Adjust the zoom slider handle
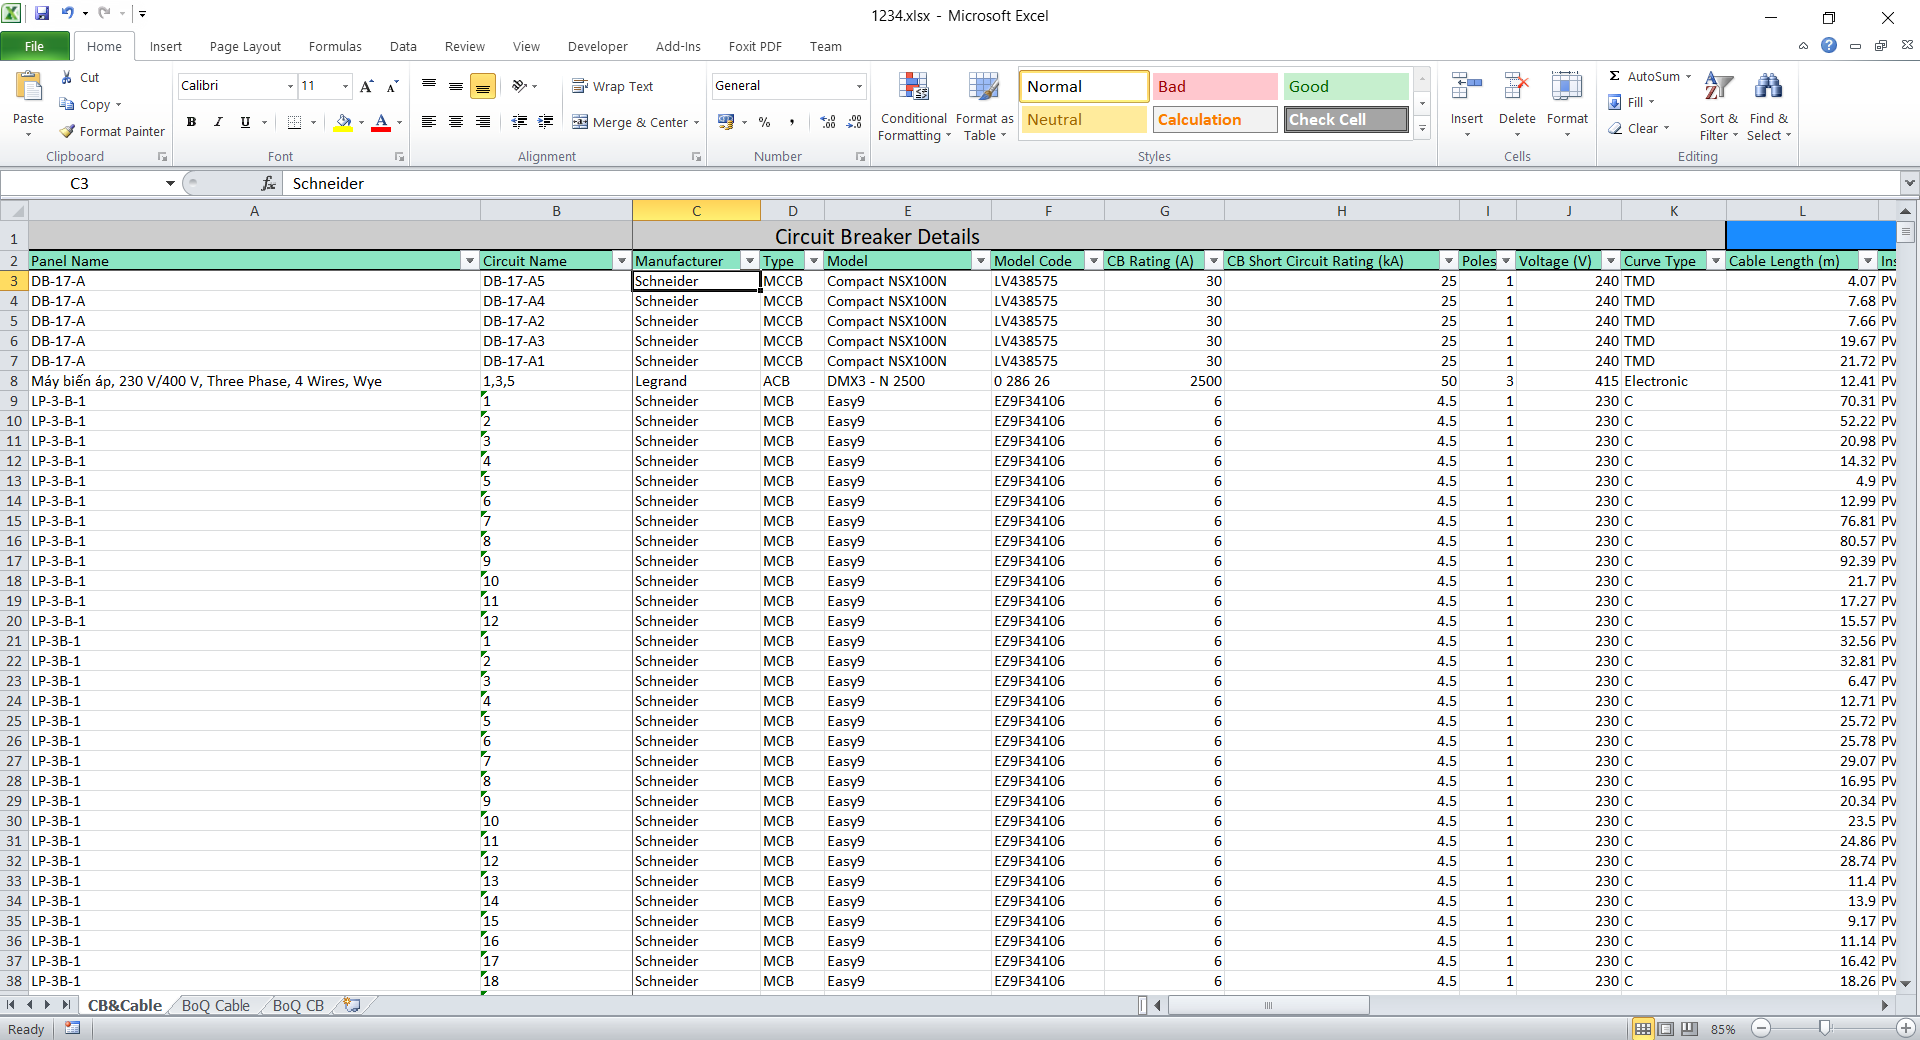The width and height of the screenshot is (1920, 1040). coord(1825,1029)
